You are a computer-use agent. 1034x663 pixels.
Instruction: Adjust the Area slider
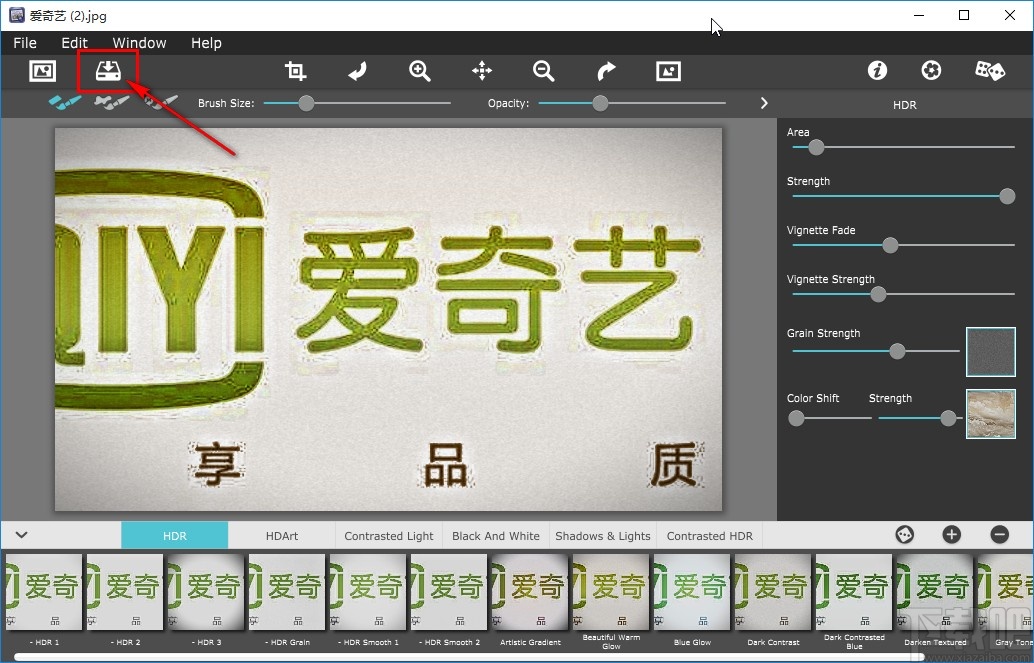[816, 147]
